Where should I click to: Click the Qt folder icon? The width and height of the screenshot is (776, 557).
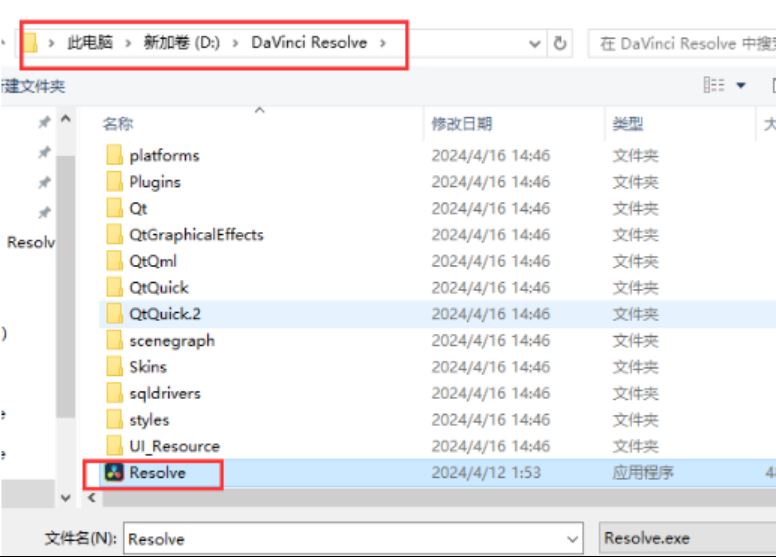tap(114, 208)
